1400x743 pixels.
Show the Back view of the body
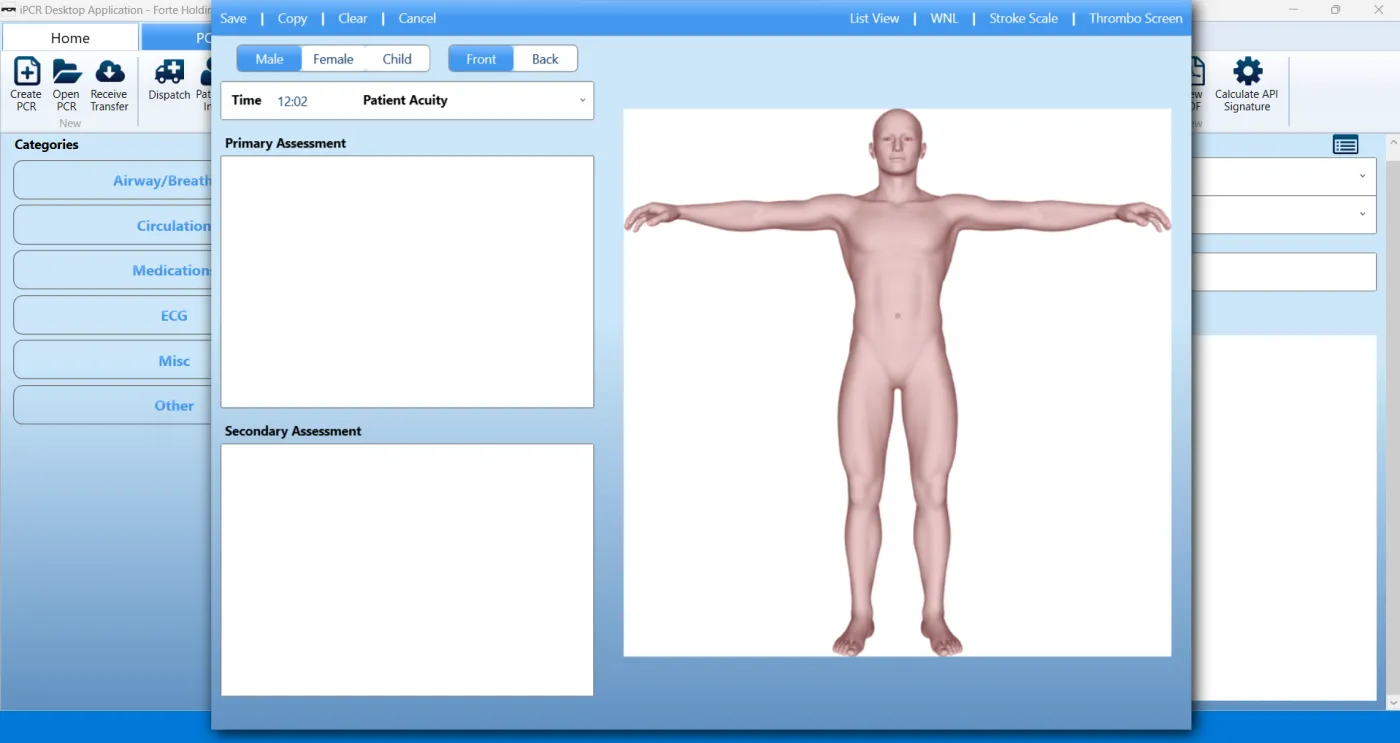click(545, 59)
